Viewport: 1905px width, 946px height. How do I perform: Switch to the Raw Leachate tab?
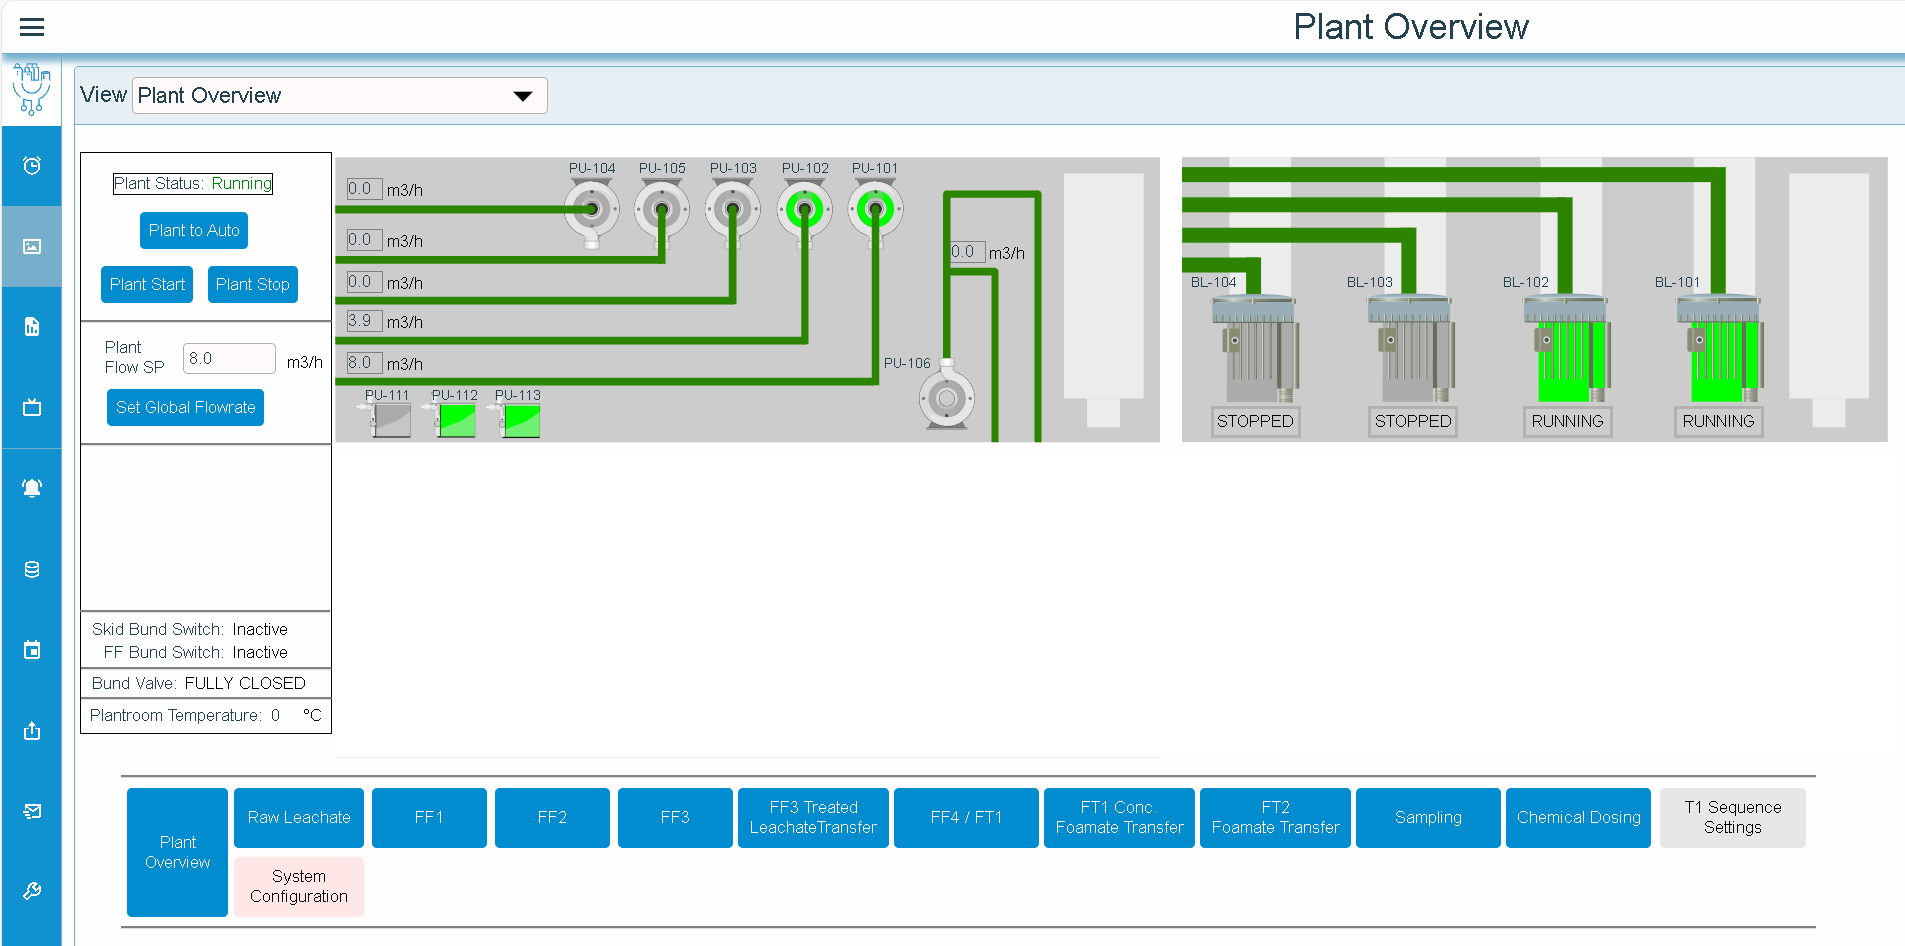299,818
